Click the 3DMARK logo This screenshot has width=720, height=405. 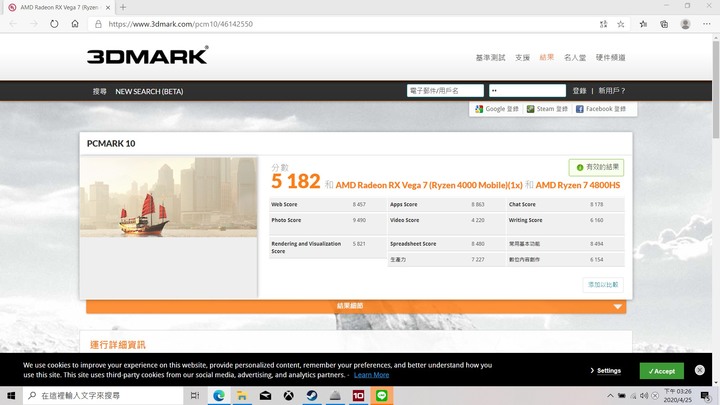[147, 55]
